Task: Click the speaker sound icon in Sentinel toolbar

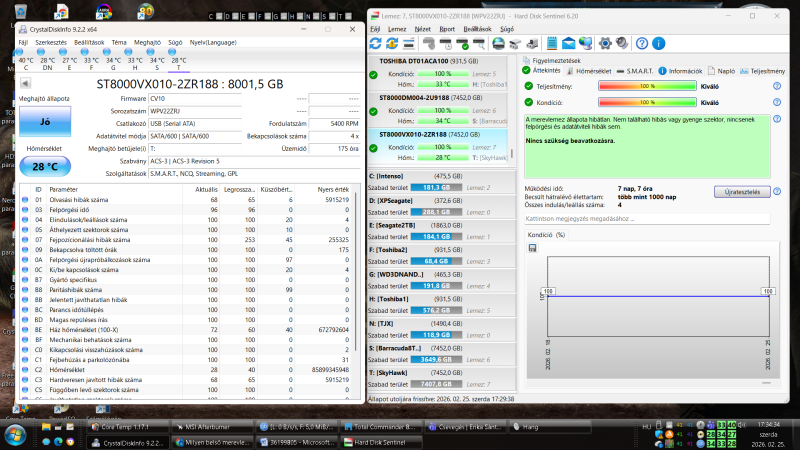Action: pos(622,44)
